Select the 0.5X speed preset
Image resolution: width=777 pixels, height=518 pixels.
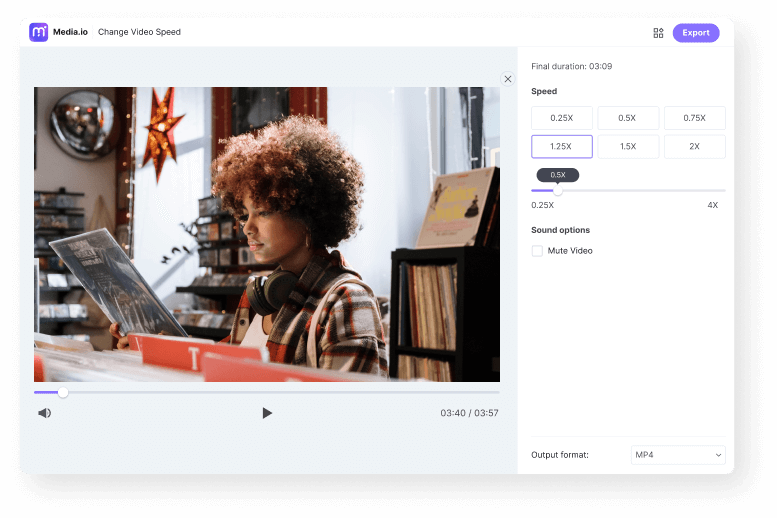coord(627,118)
